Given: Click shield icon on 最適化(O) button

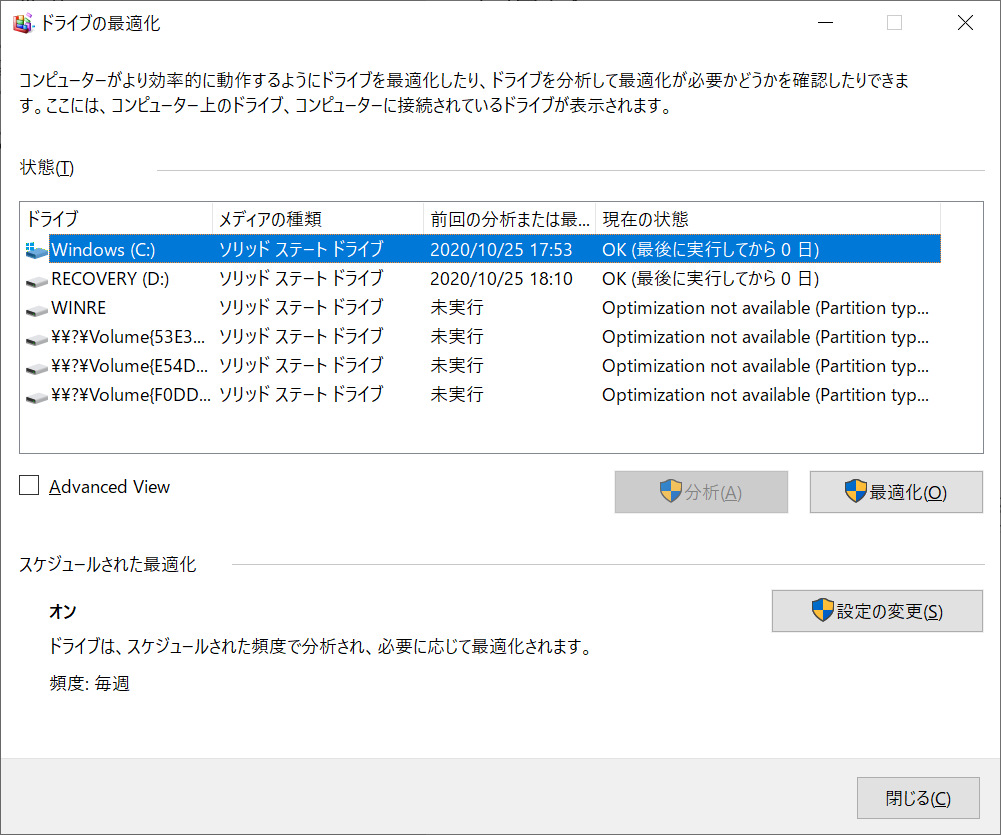Looking at the screenshot, I should [x=855, y=492].
